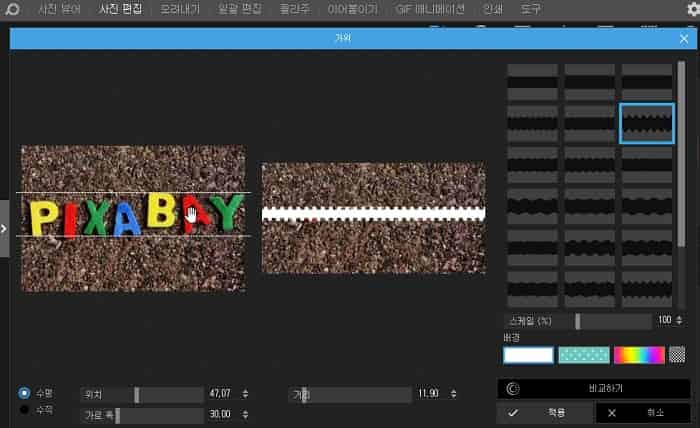Screen dimensions: 700x428
Task: Open the 사진 뷰어 tab
Action: click(59, 9)
